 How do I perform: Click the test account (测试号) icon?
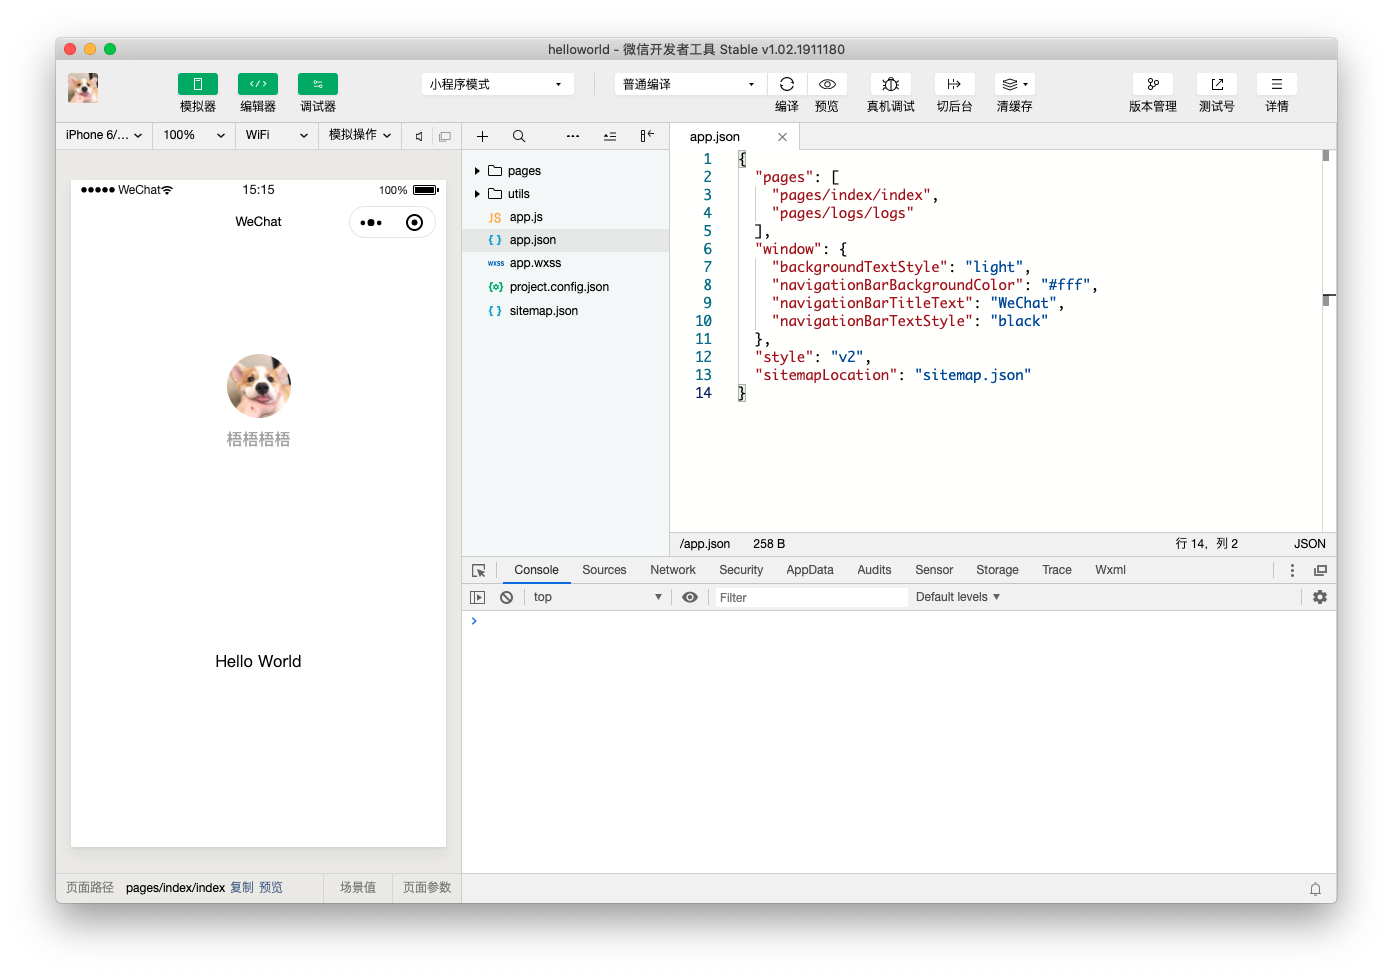pyautogui.click(x=1217, y=84)
